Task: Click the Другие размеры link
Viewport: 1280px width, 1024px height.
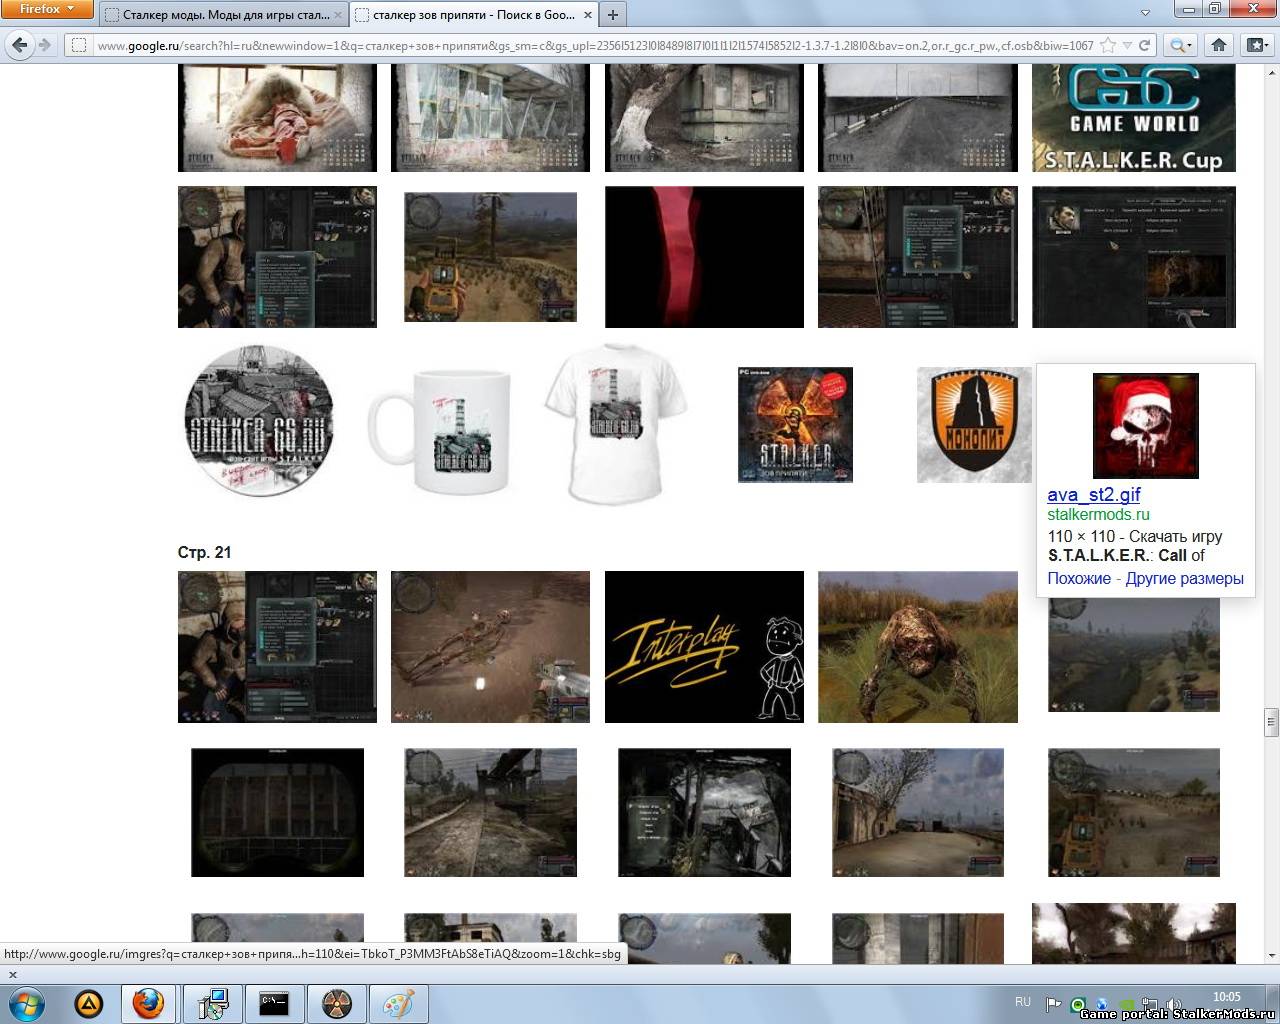Action: pyautogui.click(x=1184, y=578)
